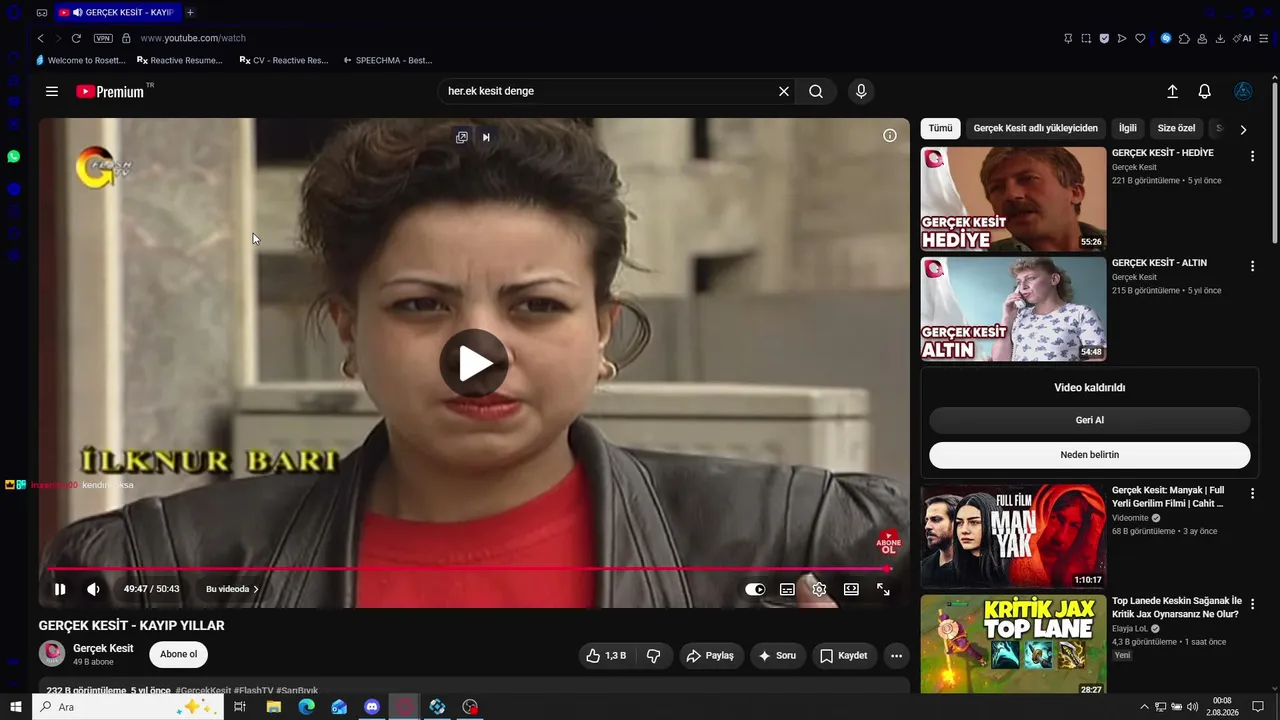Bookmark page with the heart icon

click(x=1140, y=38)
